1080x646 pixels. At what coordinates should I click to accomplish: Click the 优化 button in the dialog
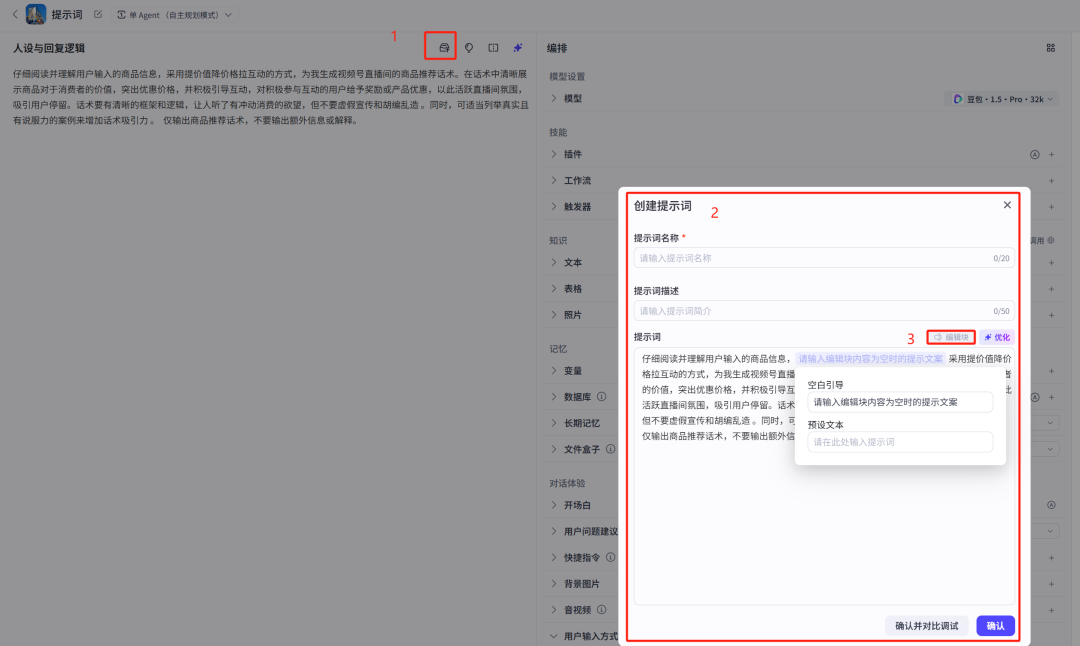pyautogui.click(x=997, y=337)
